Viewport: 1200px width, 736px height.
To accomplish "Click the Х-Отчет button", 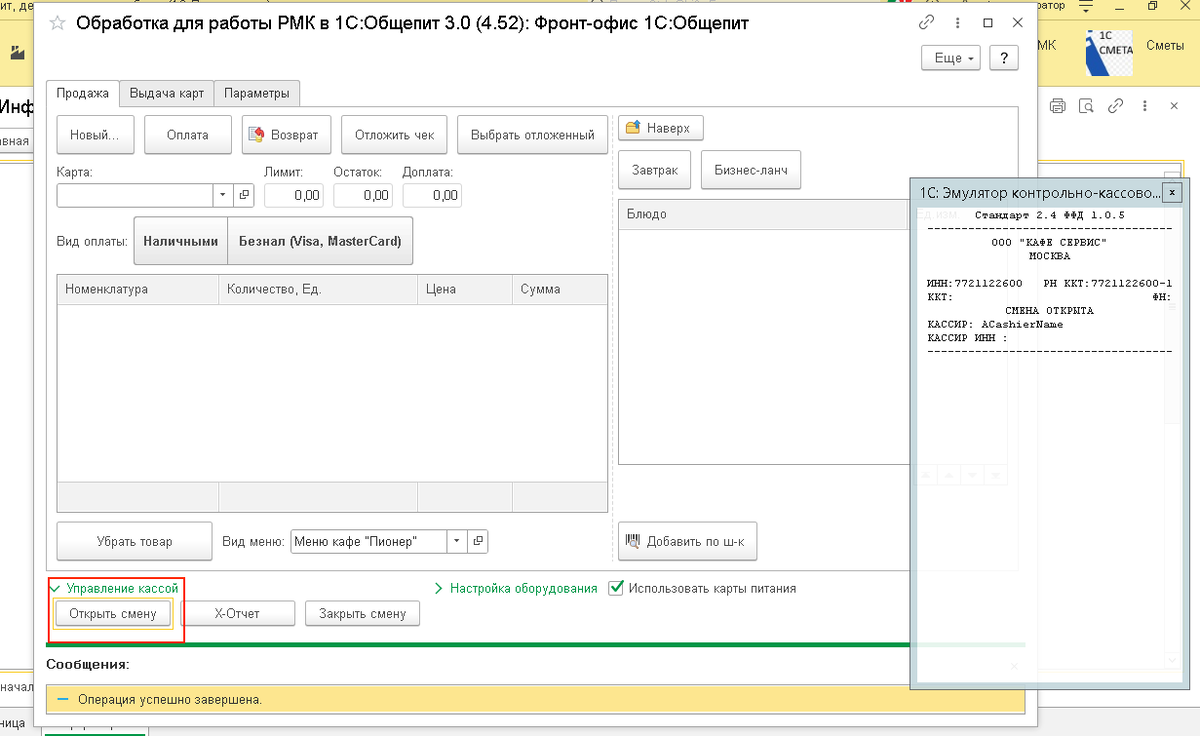I will (238, 613).
